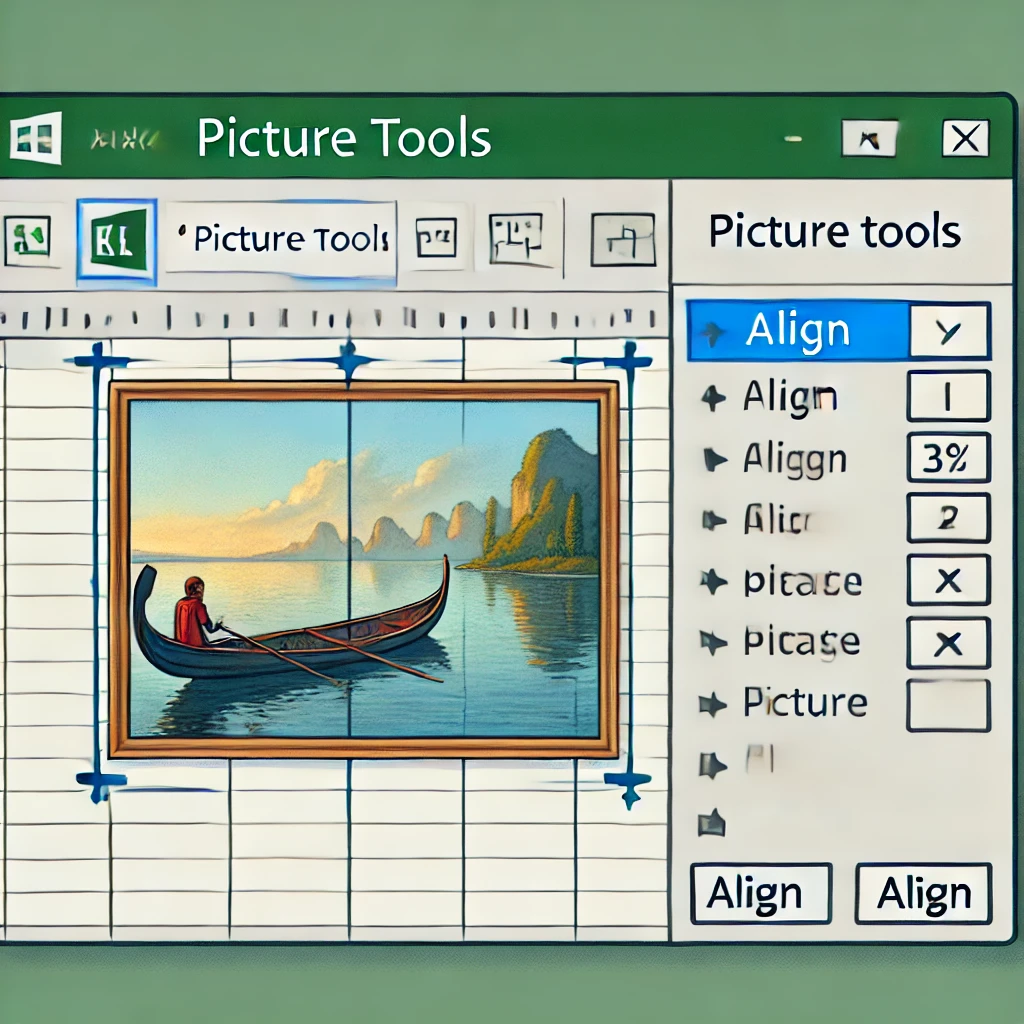Click the restore window button in title bar
1024x1024 pixels.
[869, 138]
